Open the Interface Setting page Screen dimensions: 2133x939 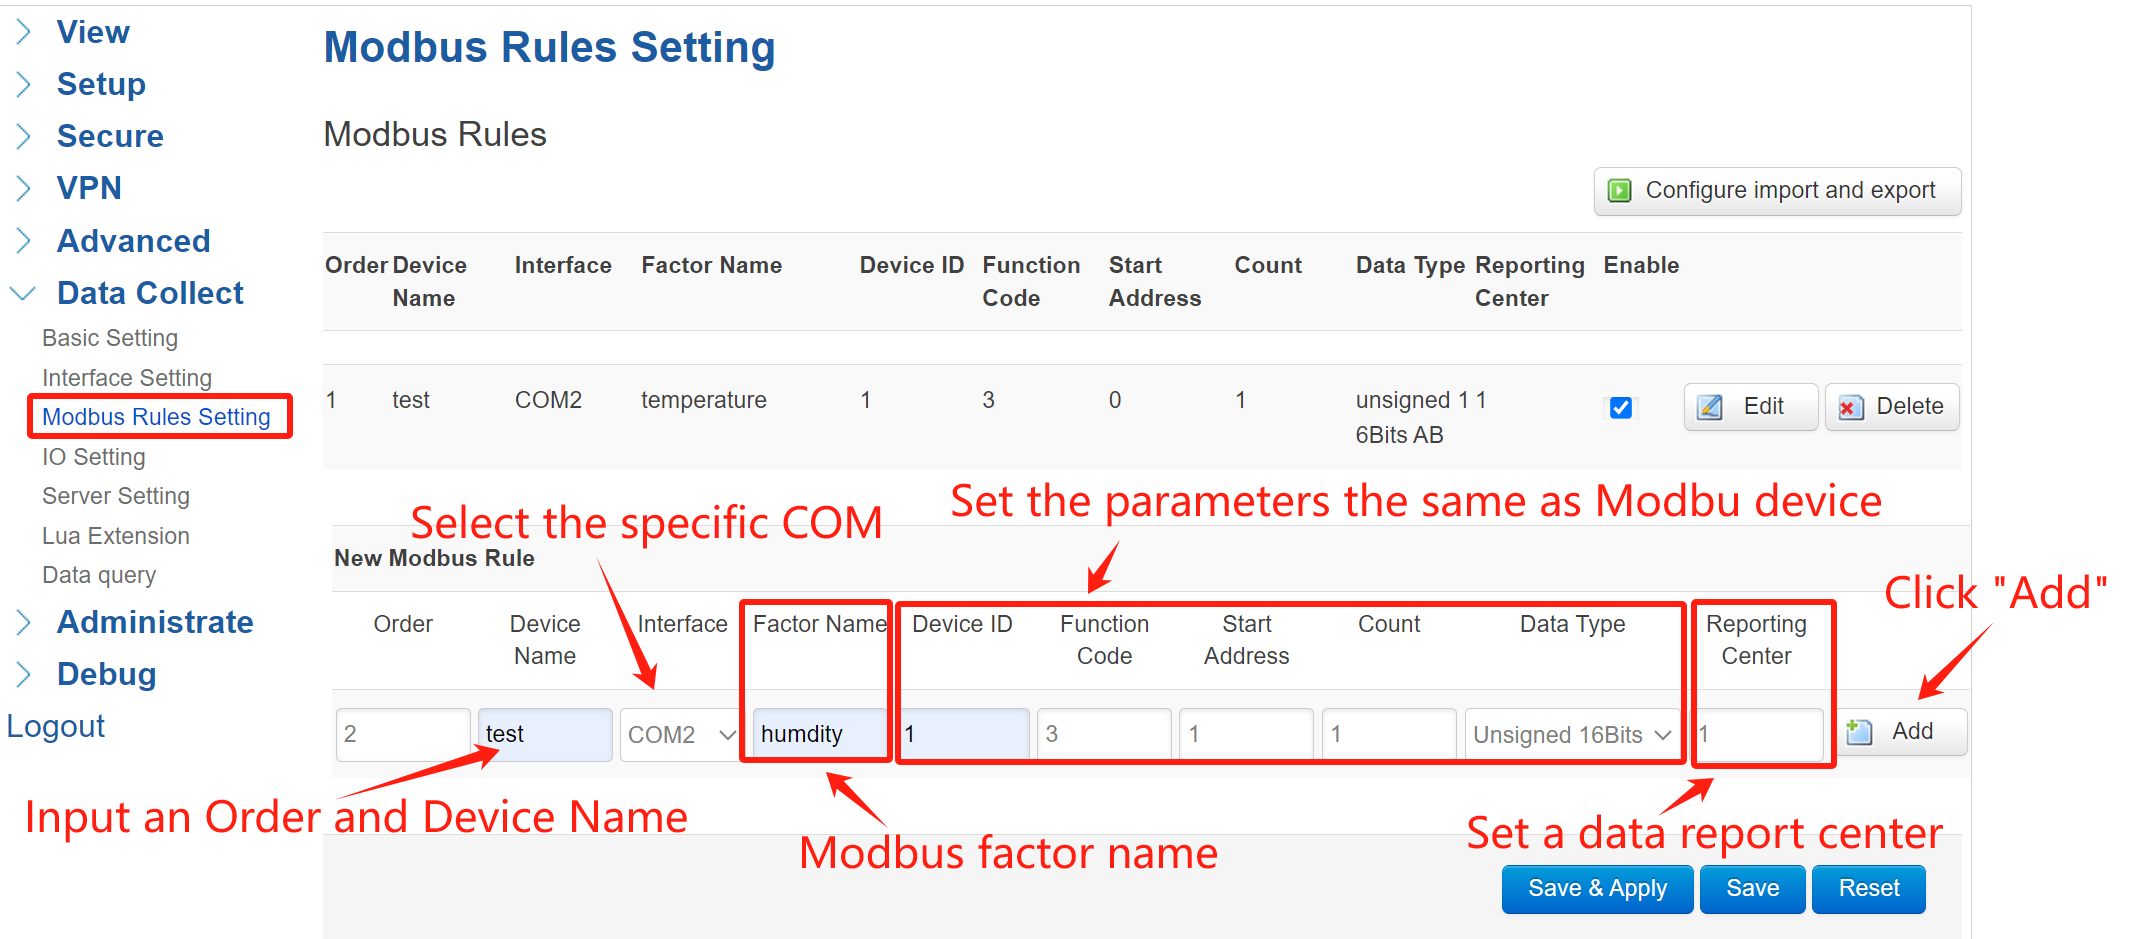[127, 378]
